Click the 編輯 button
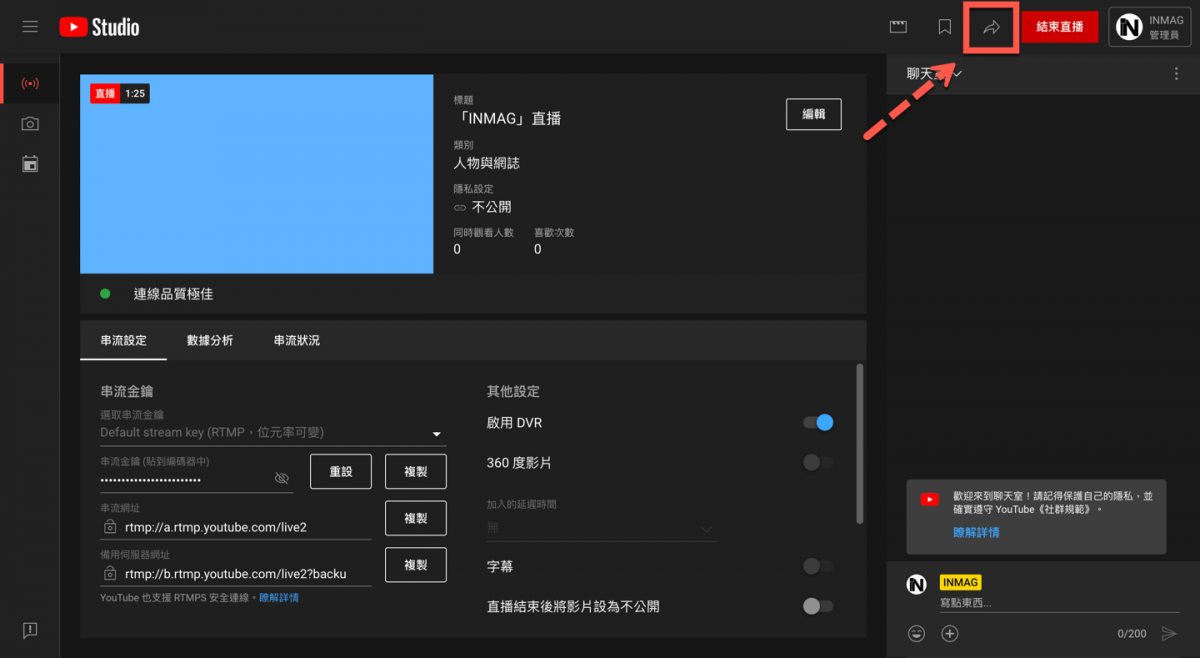The image size is (1200, 658). pyautogui.click(x=814, y=114)
